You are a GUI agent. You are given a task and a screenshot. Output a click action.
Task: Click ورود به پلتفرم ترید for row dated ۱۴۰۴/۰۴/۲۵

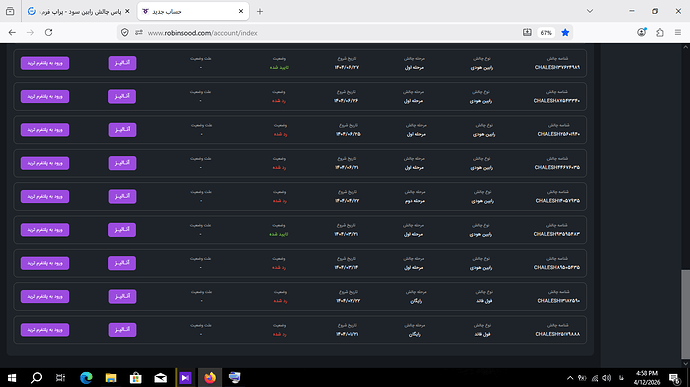[x=45, y=130]
